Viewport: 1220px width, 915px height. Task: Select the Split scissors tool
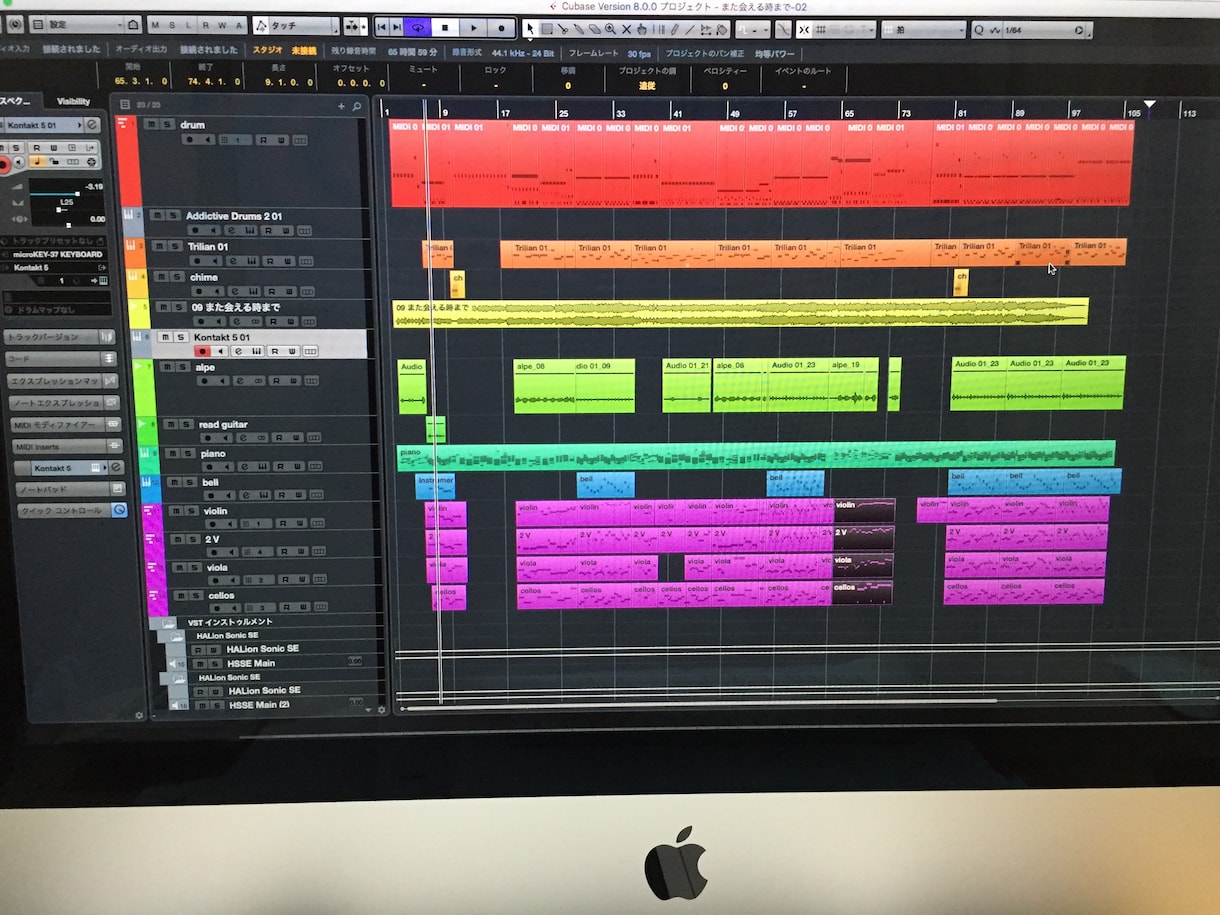coord(563,29)
